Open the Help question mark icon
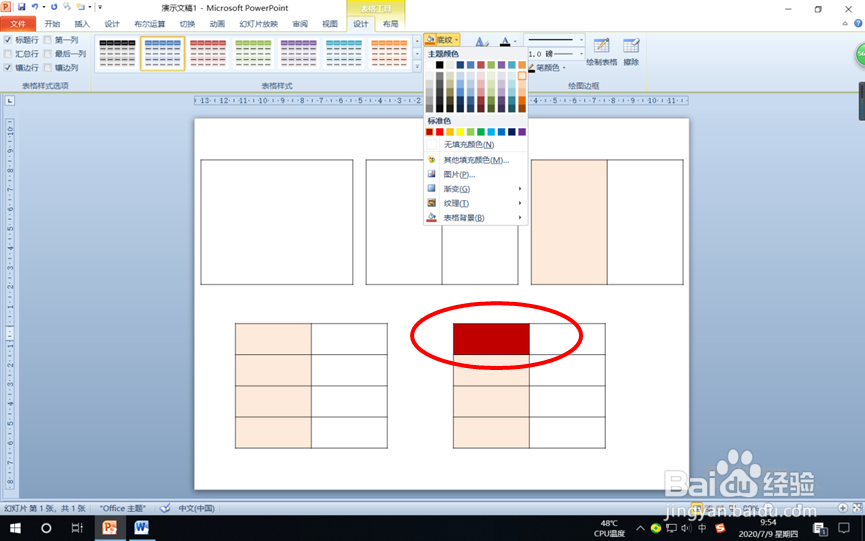The height and width of the screenshot is (541, 865). tap(858, 23)
